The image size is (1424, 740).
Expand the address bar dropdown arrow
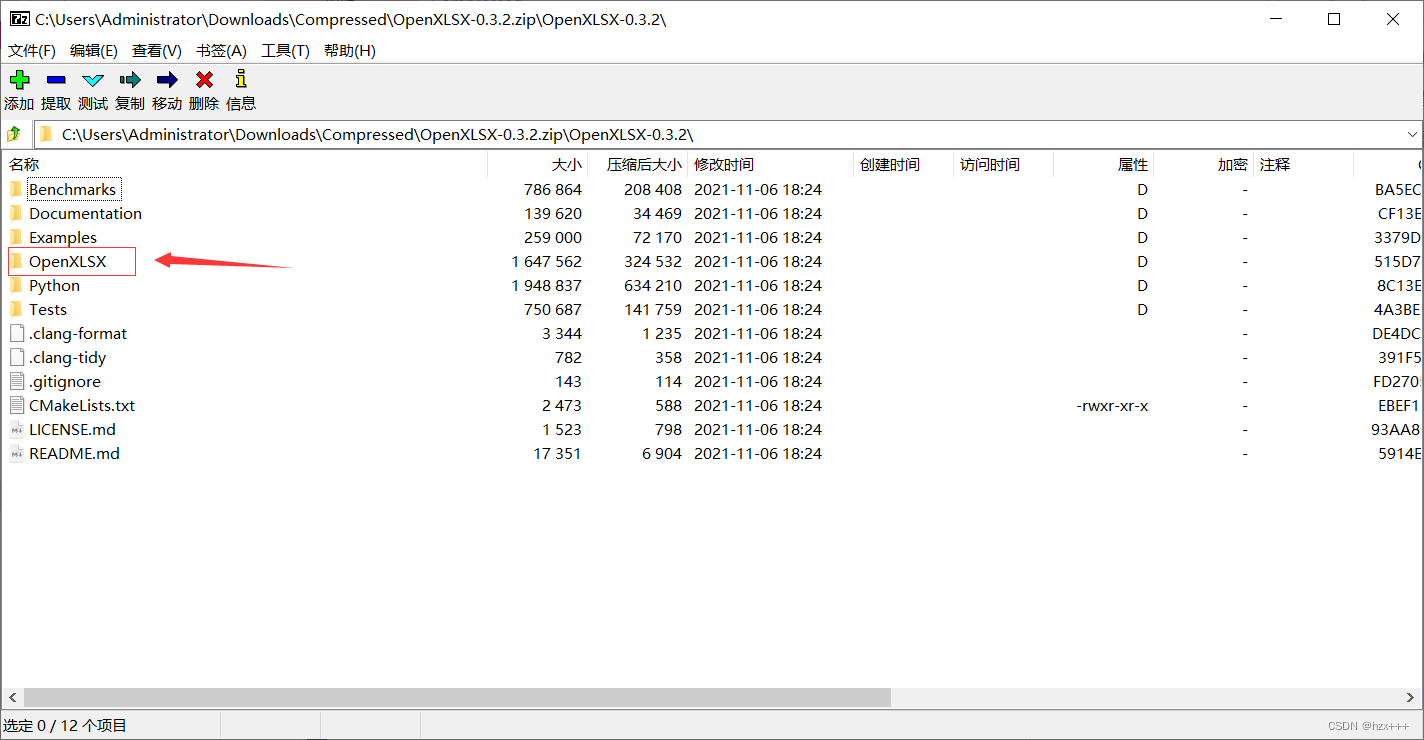[1412, 133]
